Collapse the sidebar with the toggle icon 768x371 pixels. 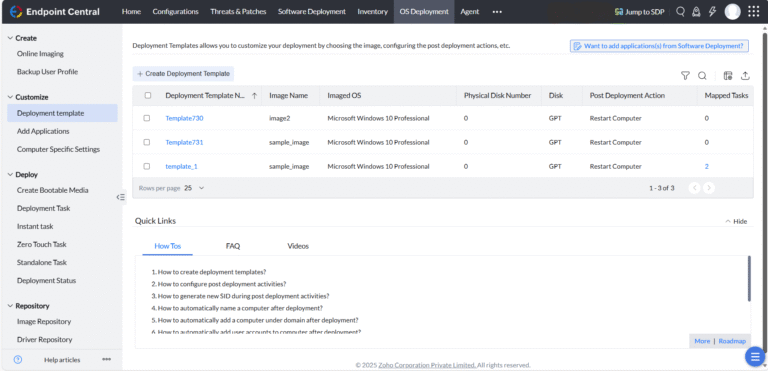pos(120,197)
